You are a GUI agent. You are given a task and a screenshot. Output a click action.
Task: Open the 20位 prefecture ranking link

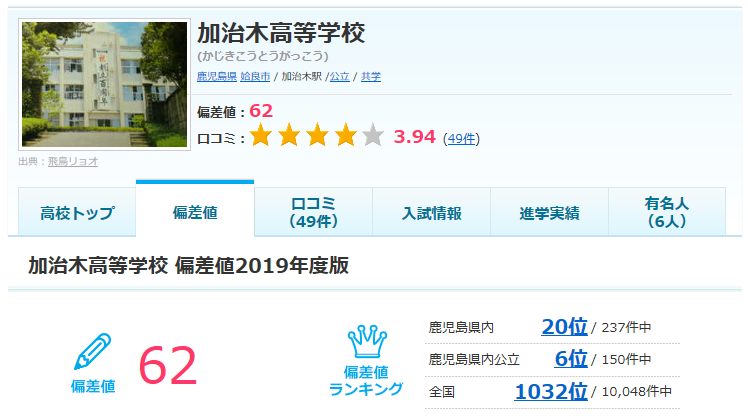(564, 327)
